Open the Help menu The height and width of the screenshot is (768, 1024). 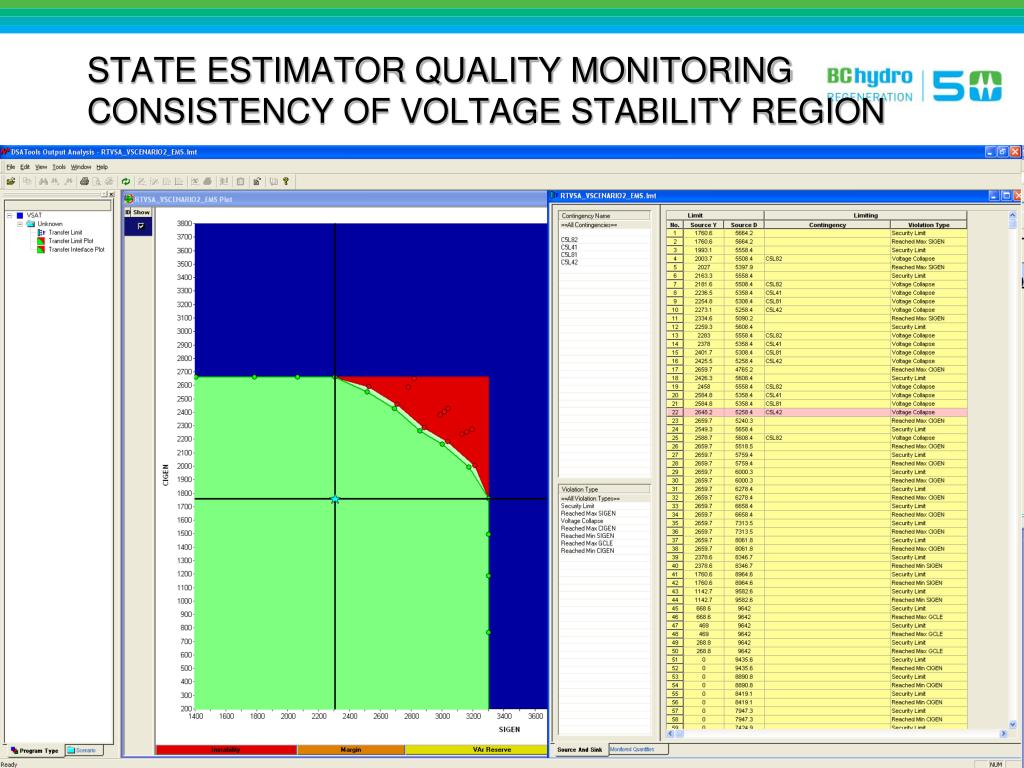102,167
